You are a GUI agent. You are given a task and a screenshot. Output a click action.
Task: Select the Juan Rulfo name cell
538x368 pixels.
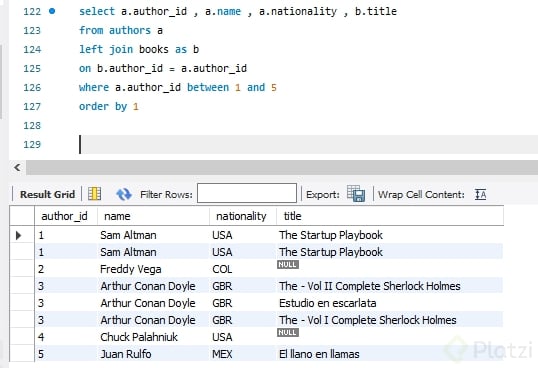(x=153, y=354)
